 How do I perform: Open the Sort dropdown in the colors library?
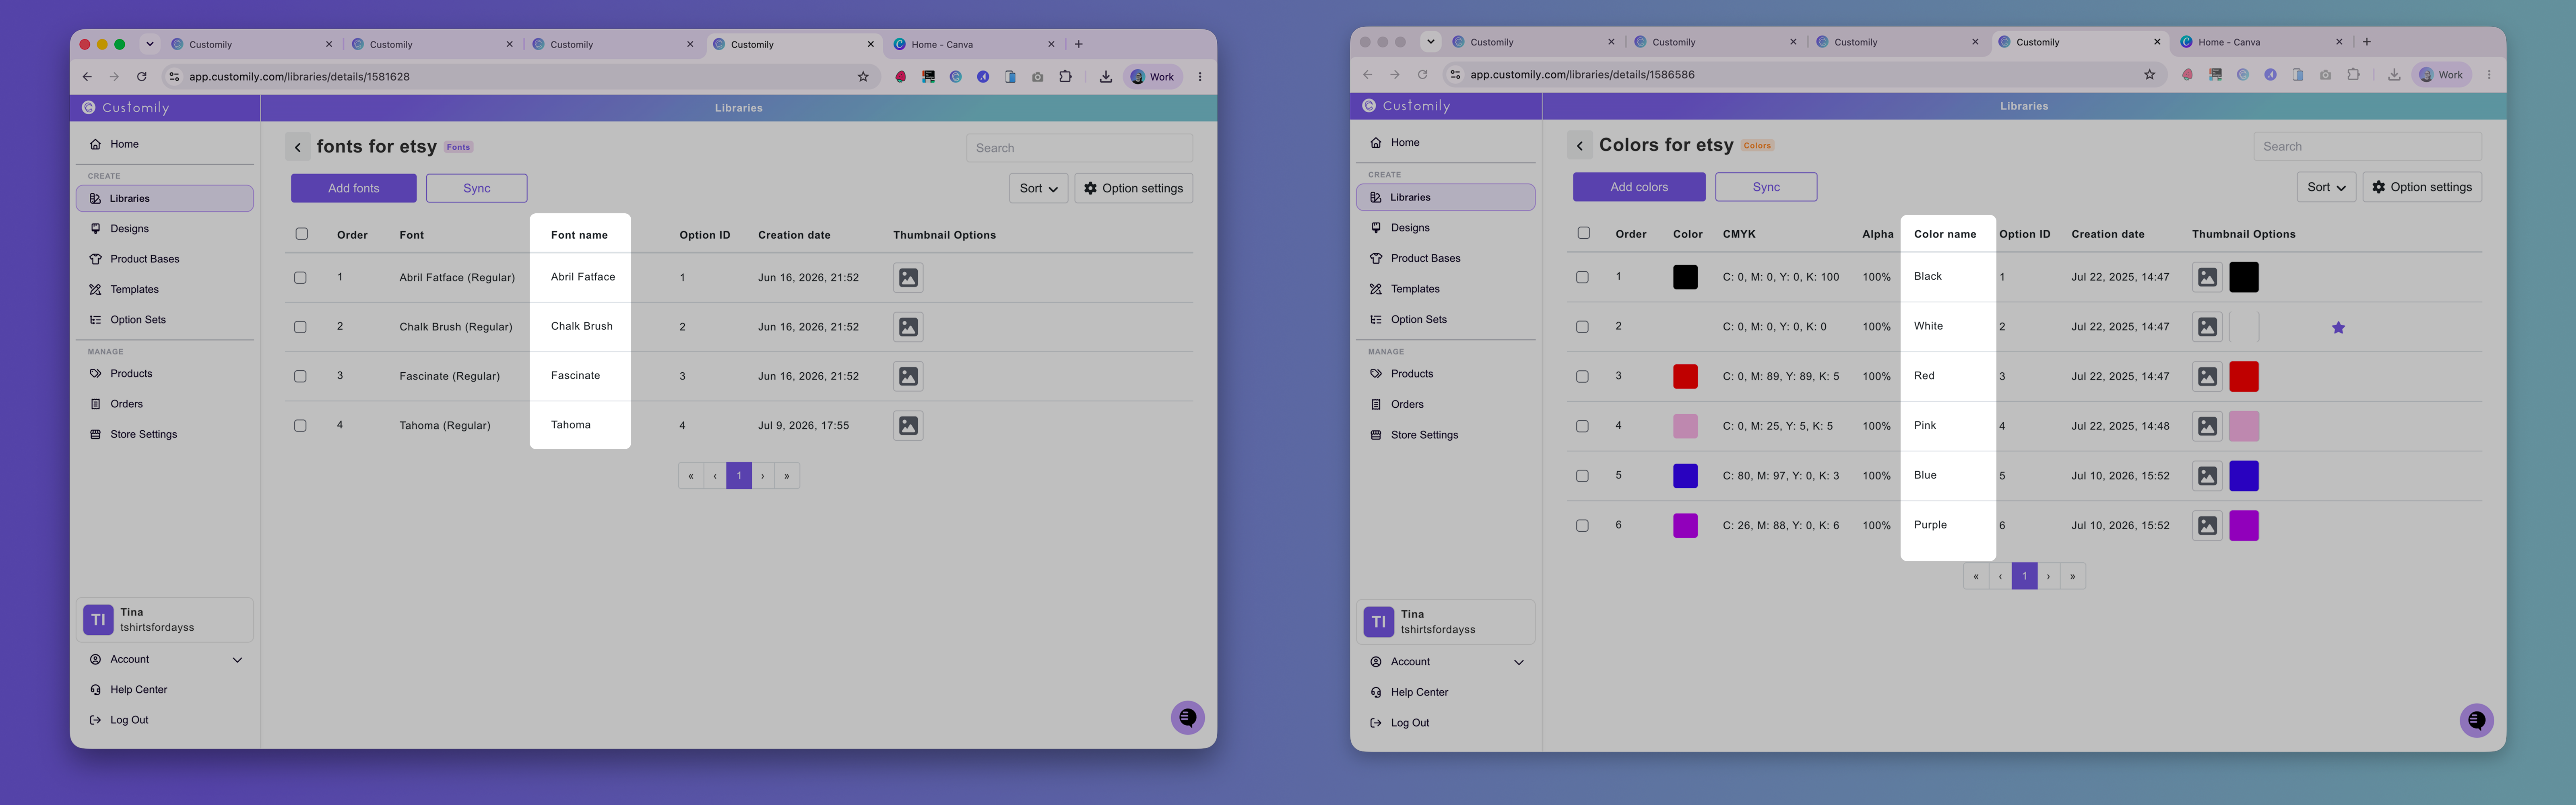[x=2326, y=187]
